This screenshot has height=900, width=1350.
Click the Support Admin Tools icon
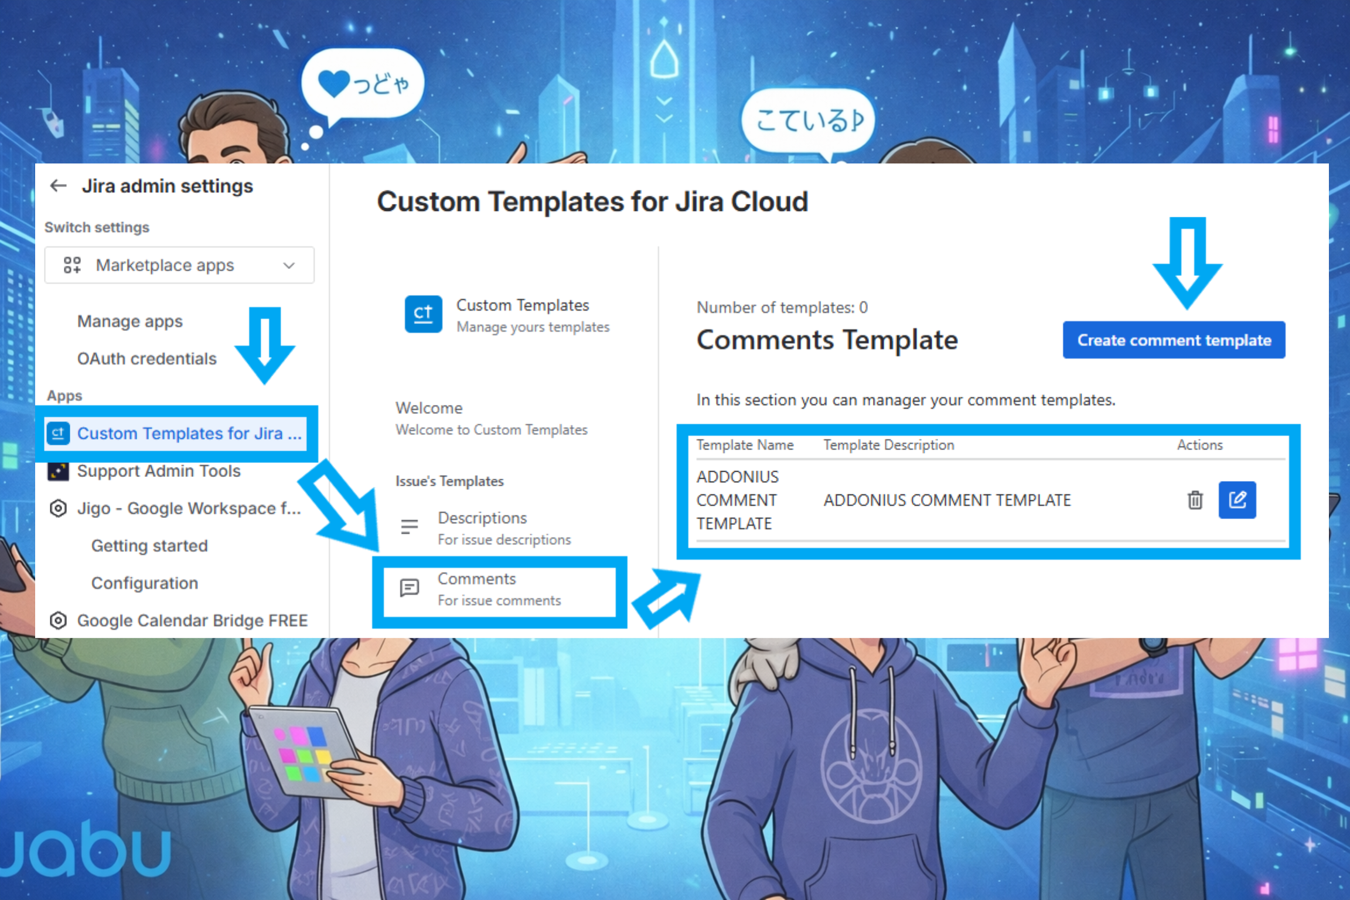(58, 471)
